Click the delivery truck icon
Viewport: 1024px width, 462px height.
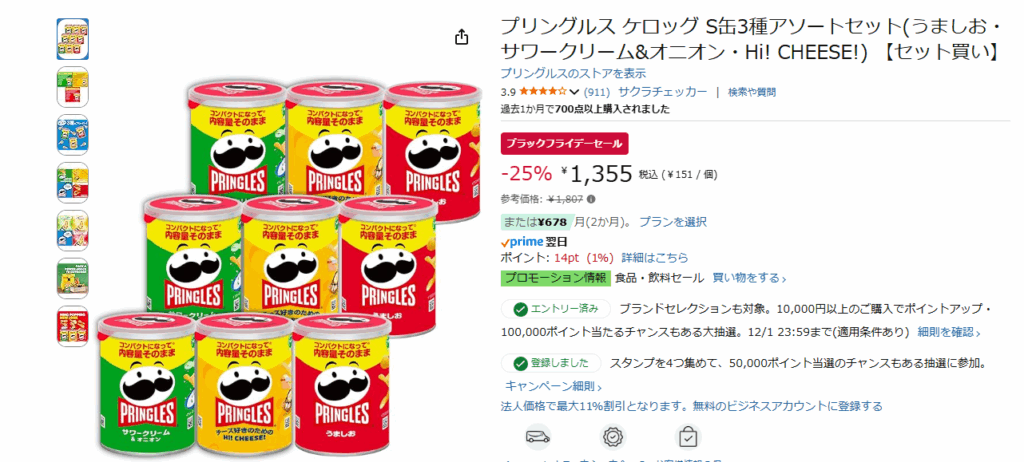[x=538, y=437]
